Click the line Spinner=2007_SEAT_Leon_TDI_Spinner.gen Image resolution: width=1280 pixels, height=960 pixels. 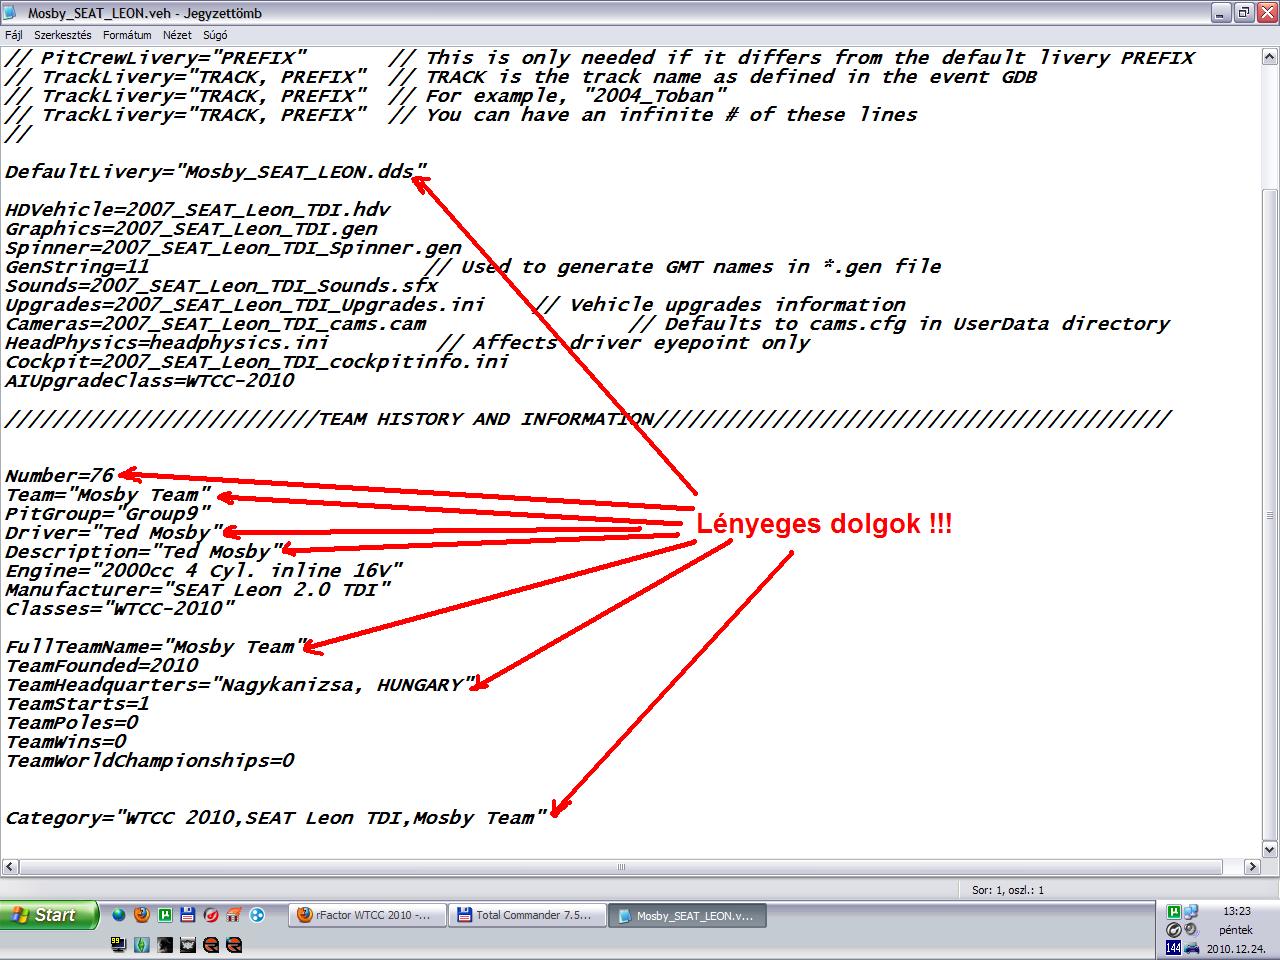tap(233, 248)
